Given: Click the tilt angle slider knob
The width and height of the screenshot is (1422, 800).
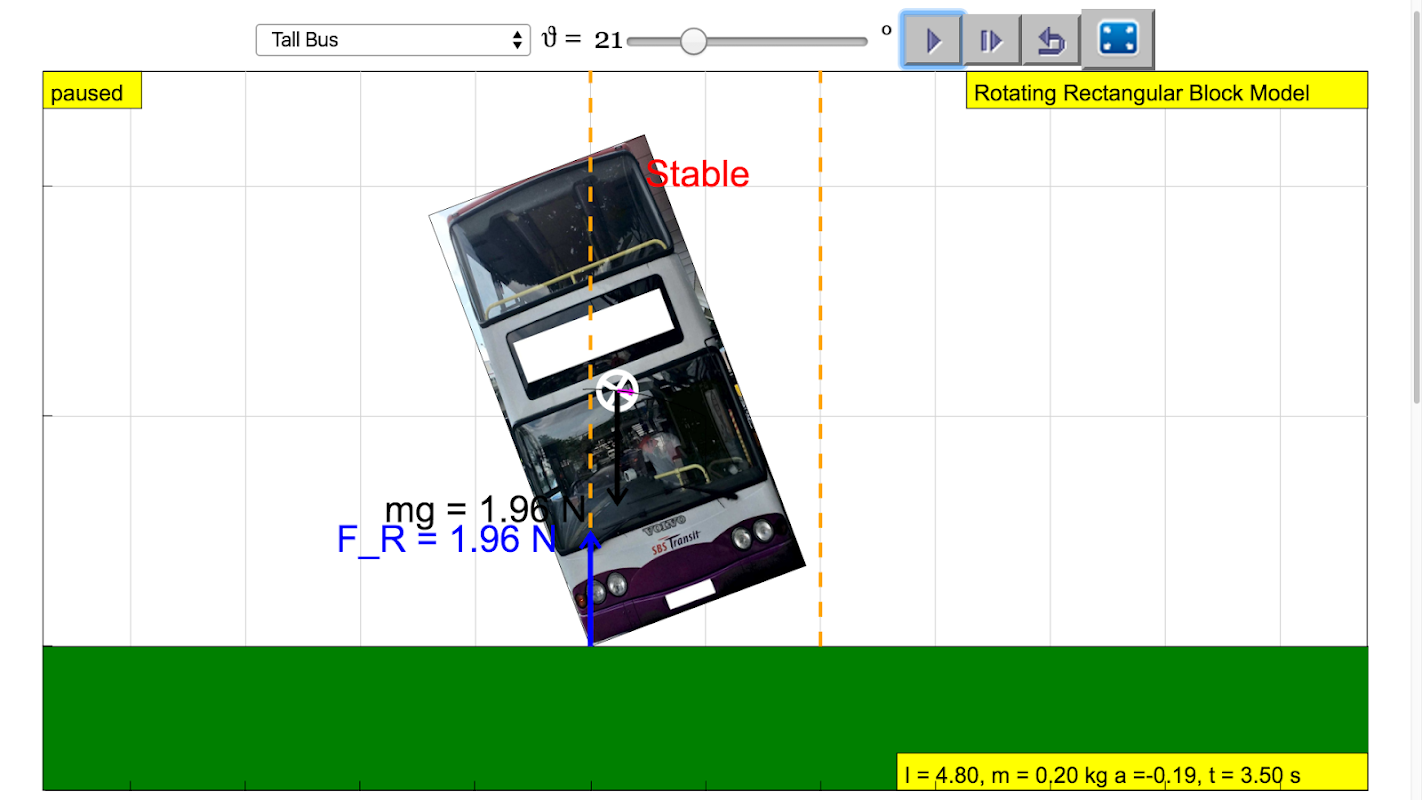Looking at the screenshot, I should click(693, 41).
